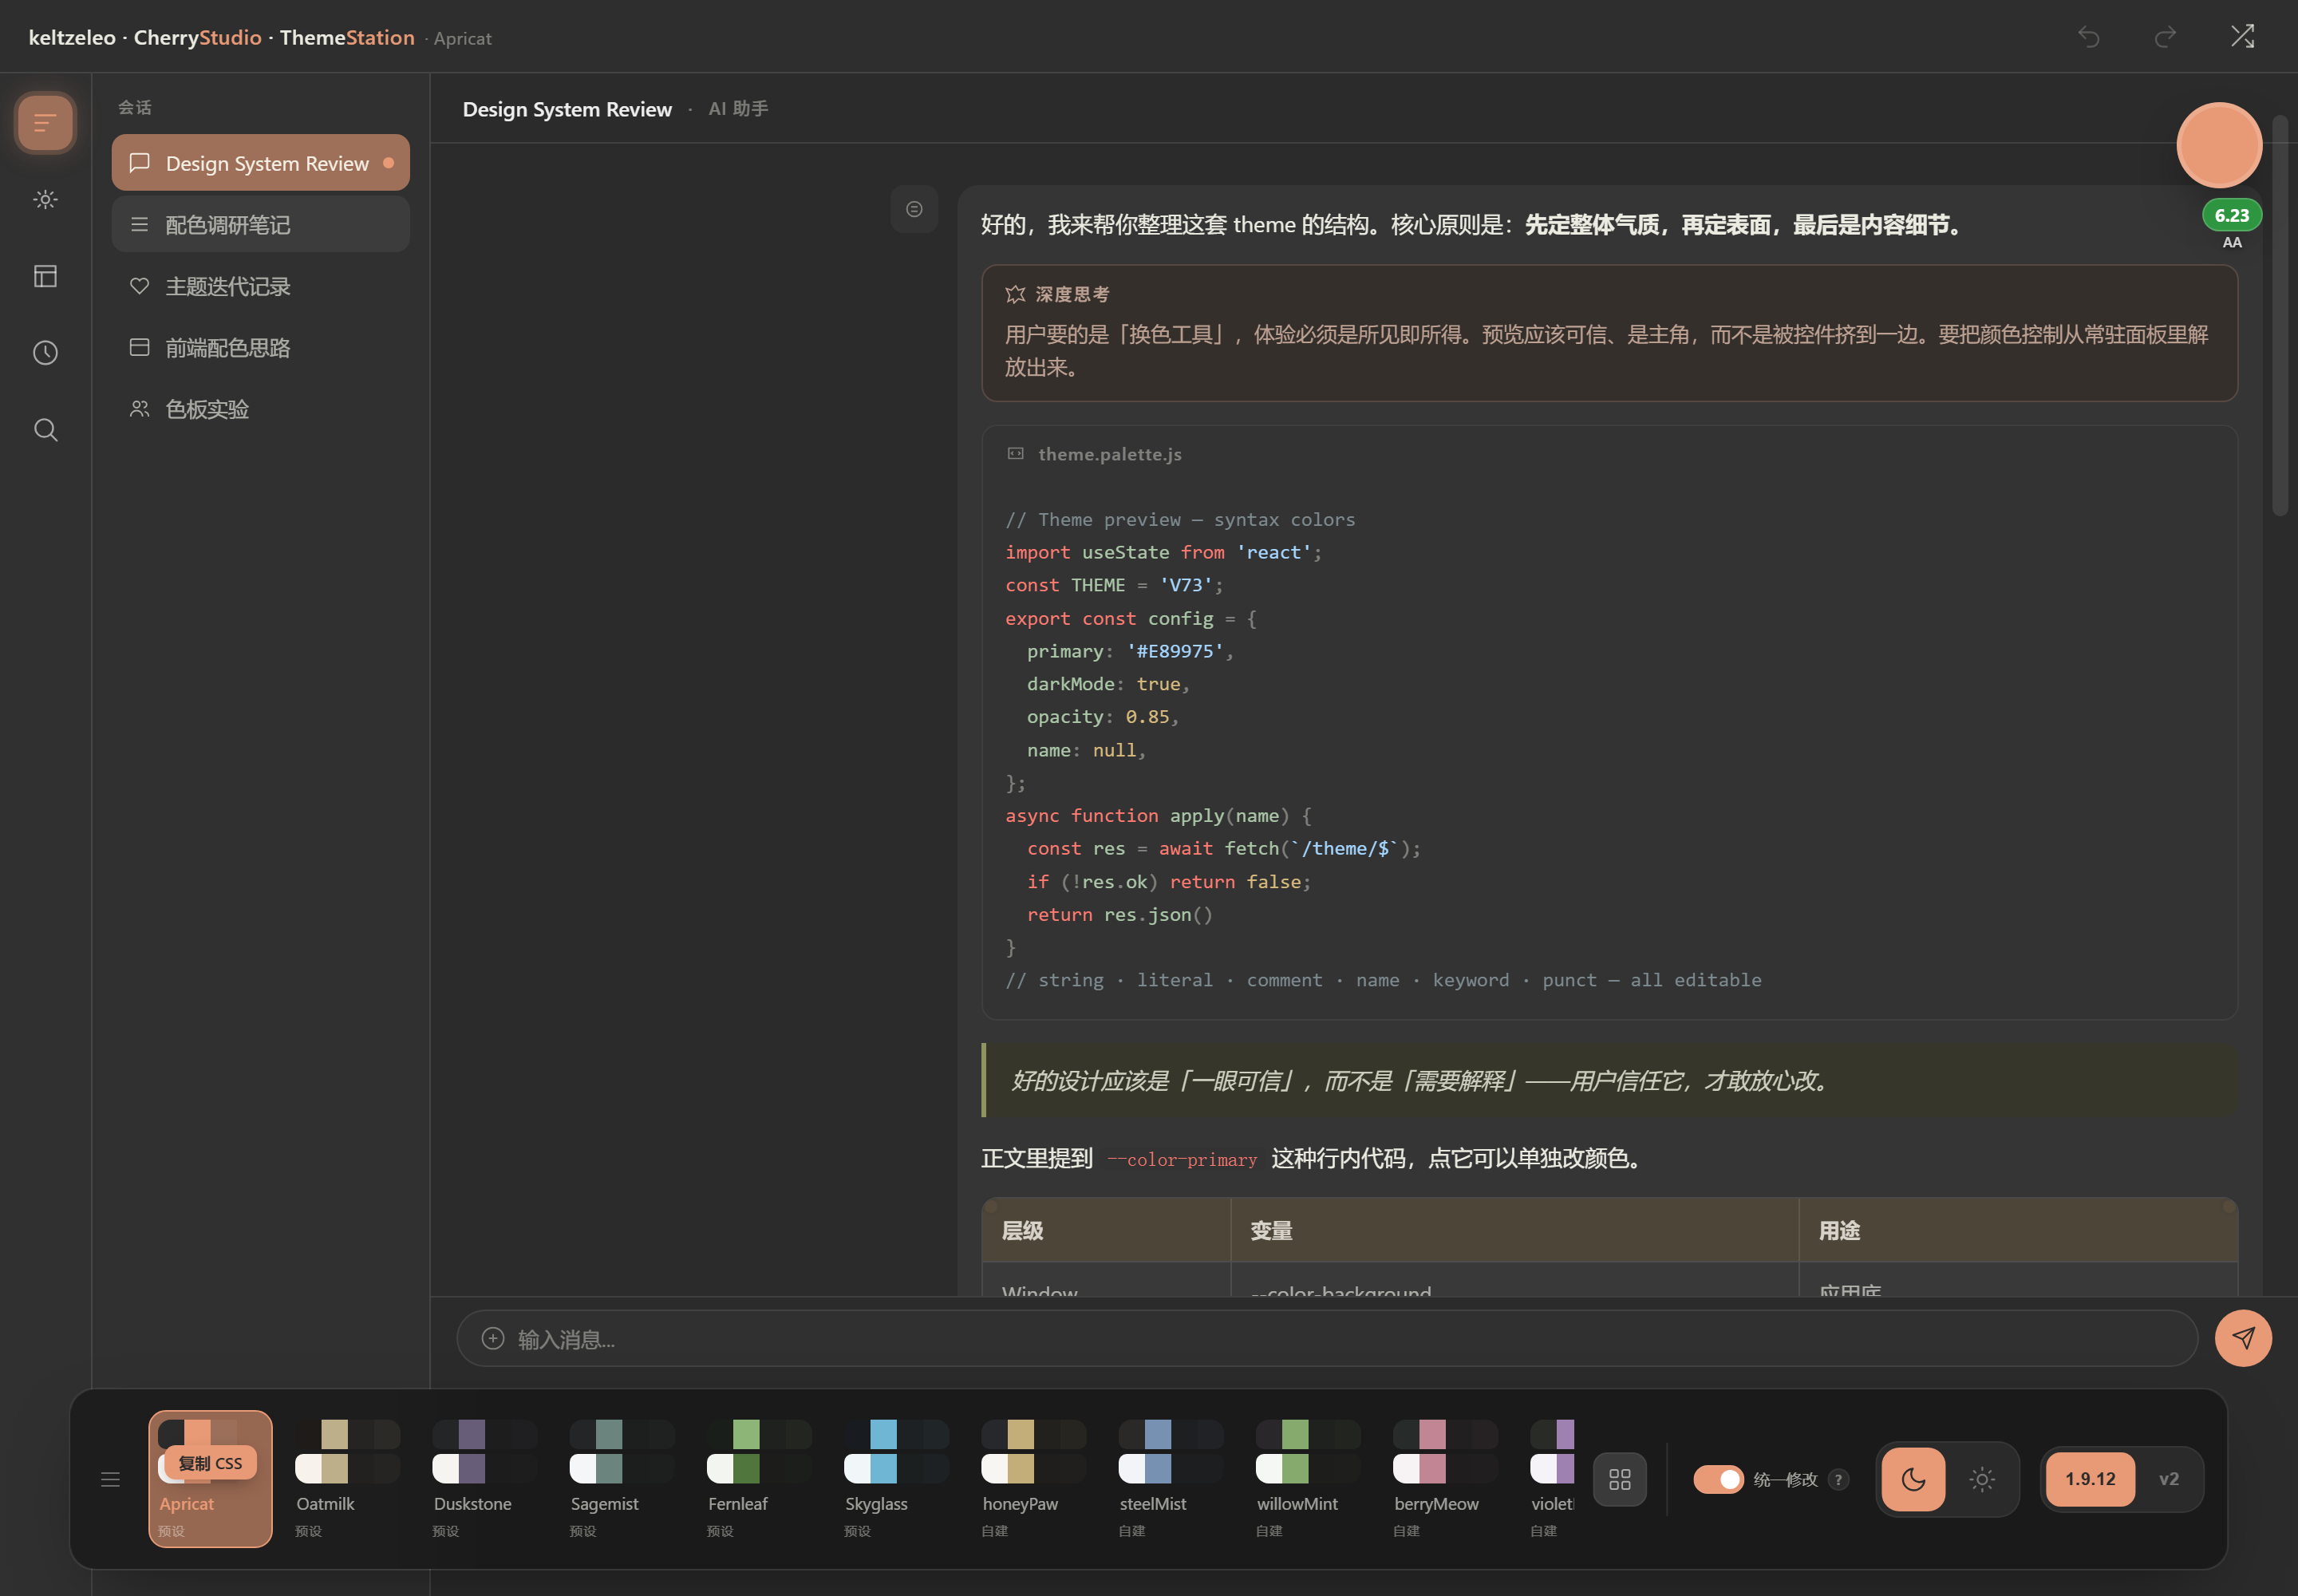The width and height of the screenshot is (2298, 1596).
Task: Click the search magnifier sidebar icon
Action: point(45,430)
